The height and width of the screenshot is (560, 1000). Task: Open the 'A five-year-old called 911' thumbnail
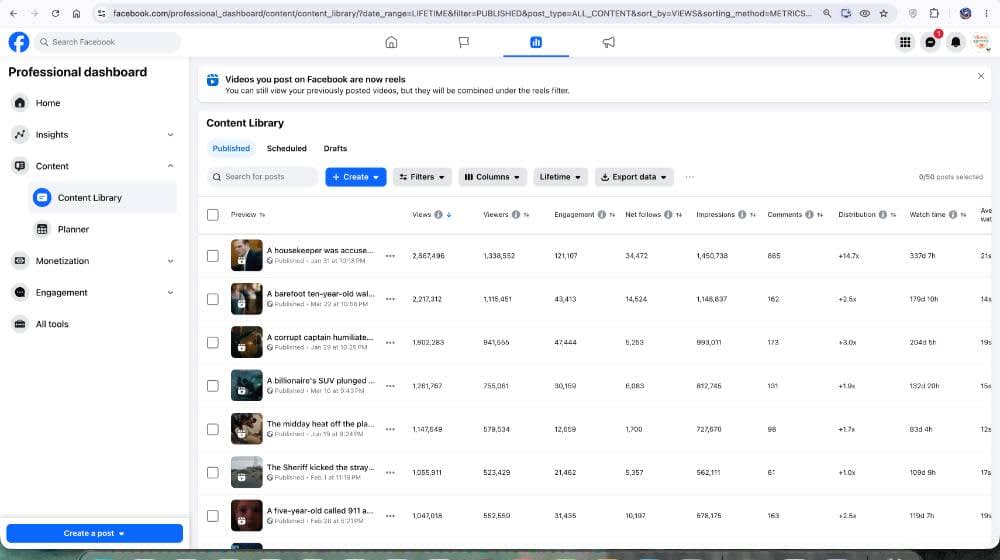246,515
